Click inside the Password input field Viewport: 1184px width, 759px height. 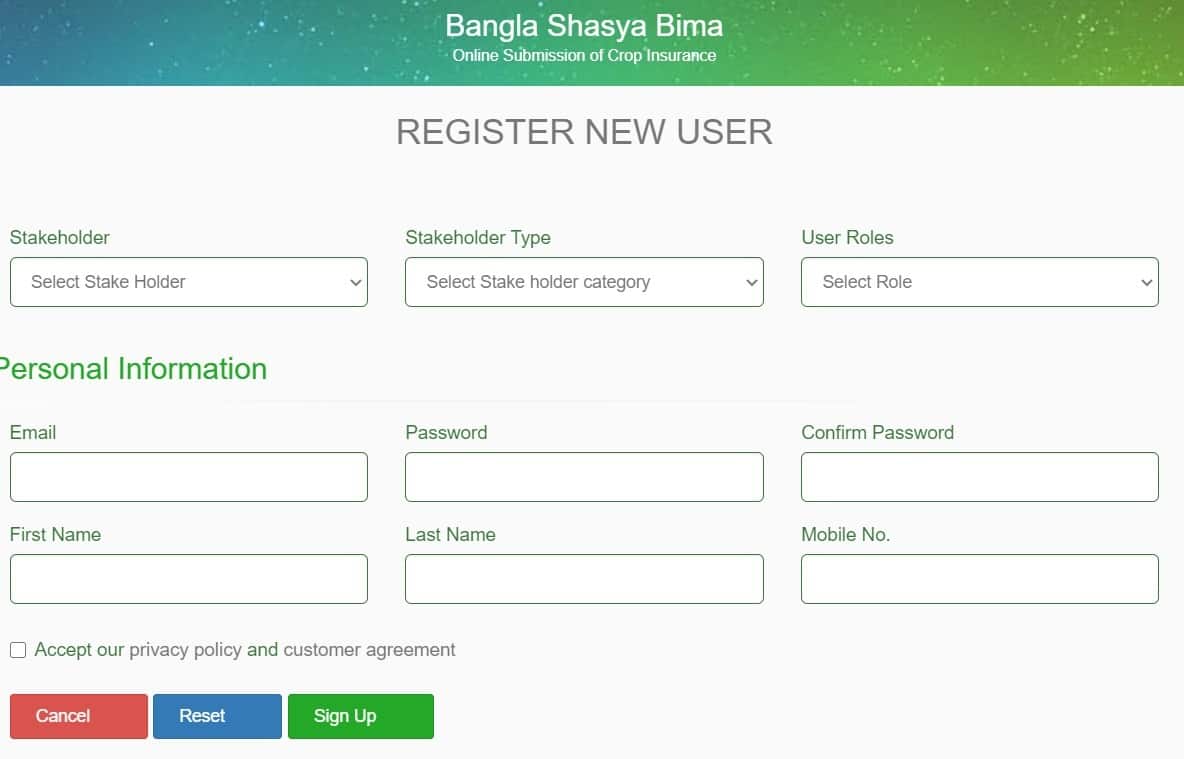(584, 477)
